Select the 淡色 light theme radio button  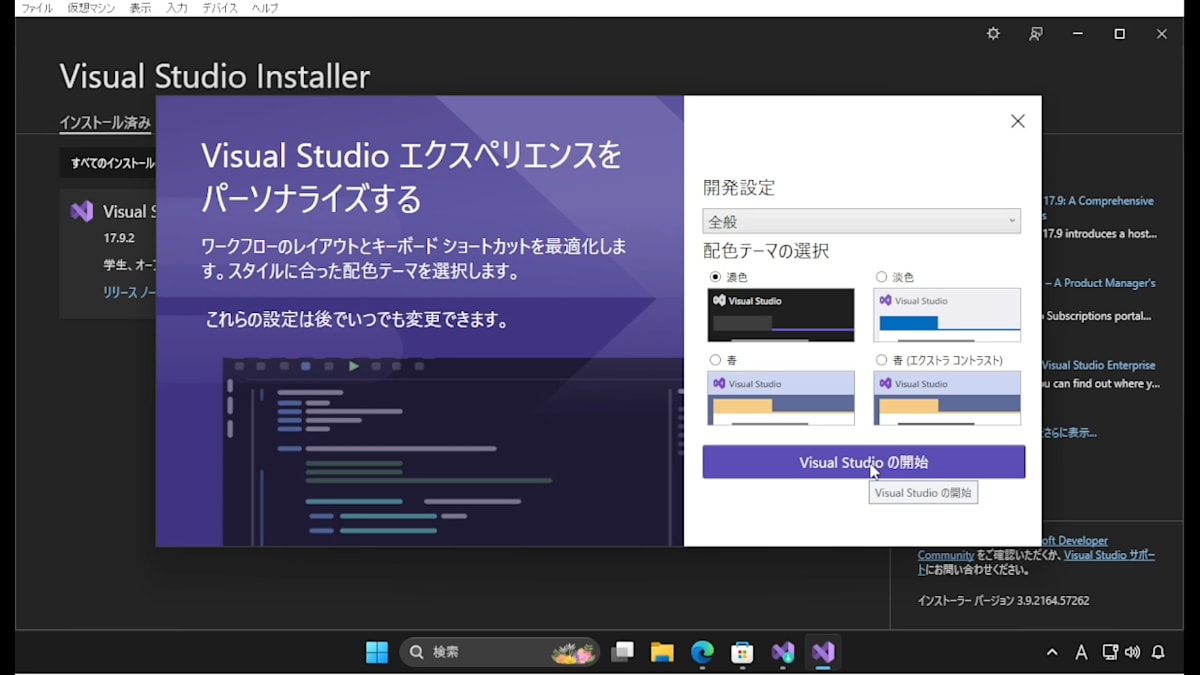click(881, 276)
